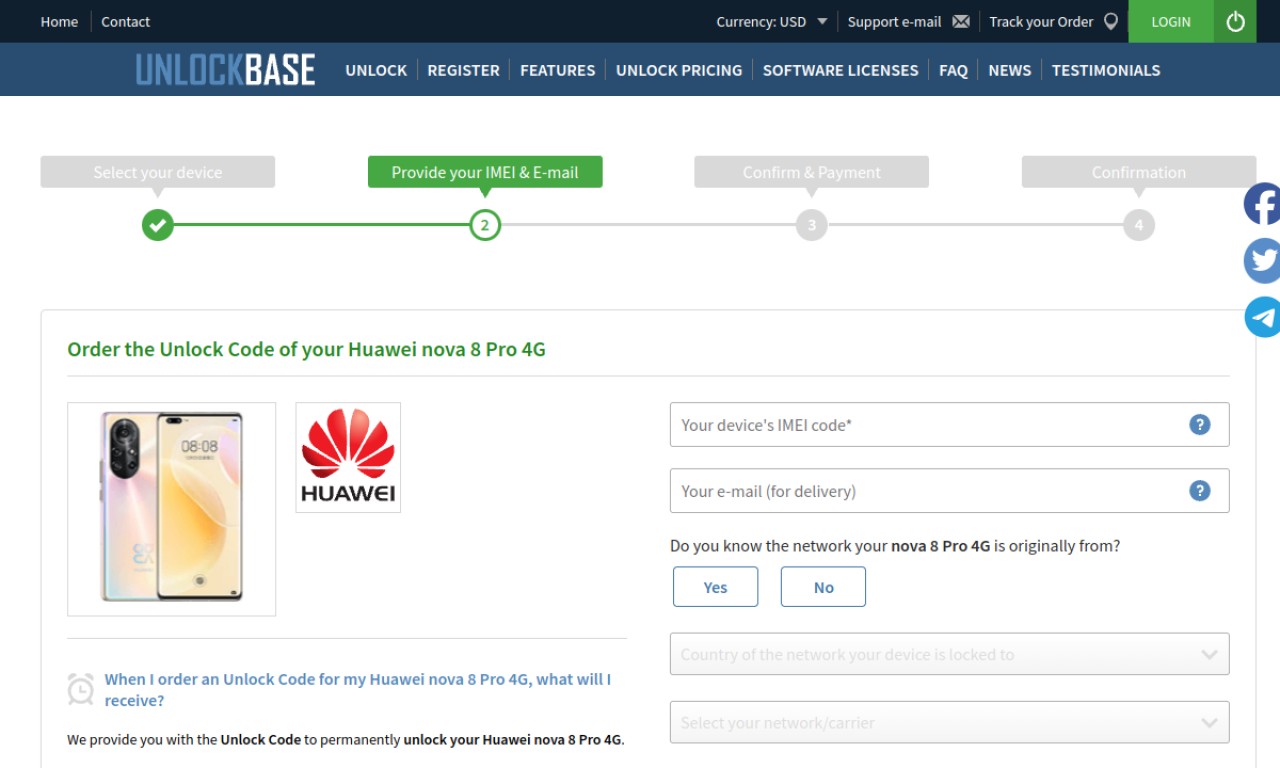
Task: Click the power icon beside Login
Action: coord(1235,21)
